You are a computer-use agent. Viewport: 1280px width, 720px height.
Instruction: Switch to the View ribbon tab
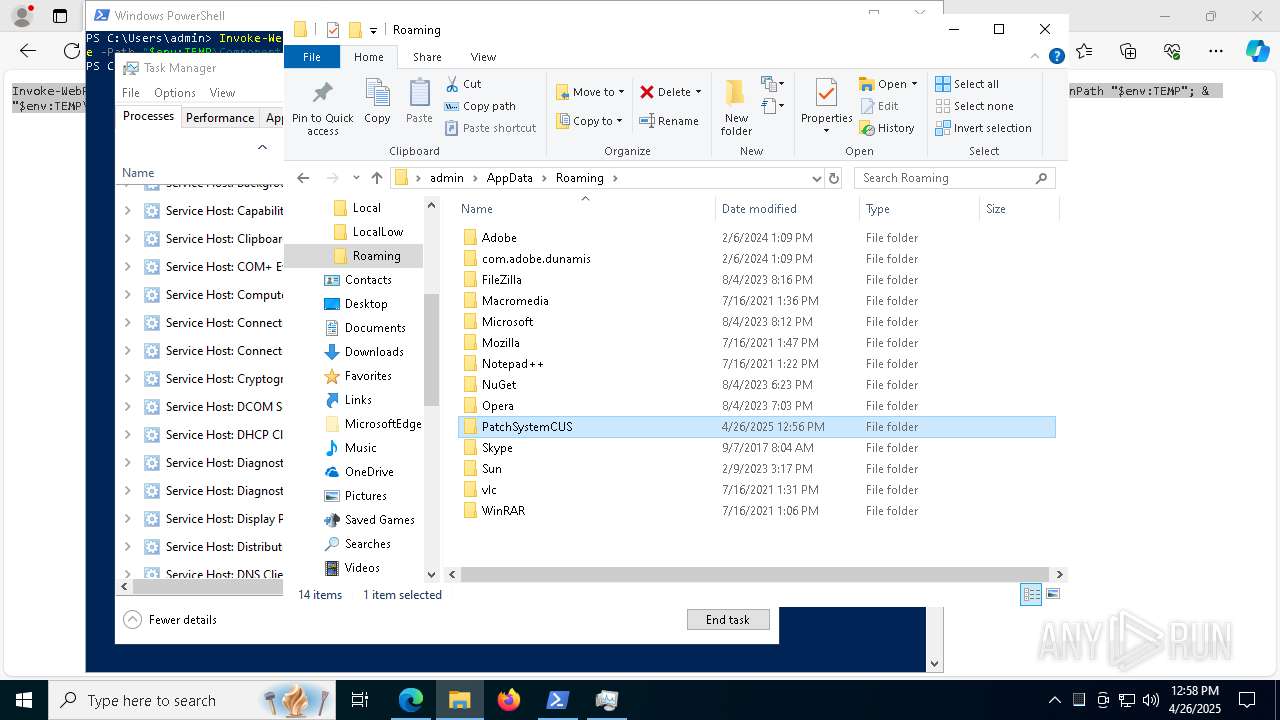coord(483,57)
